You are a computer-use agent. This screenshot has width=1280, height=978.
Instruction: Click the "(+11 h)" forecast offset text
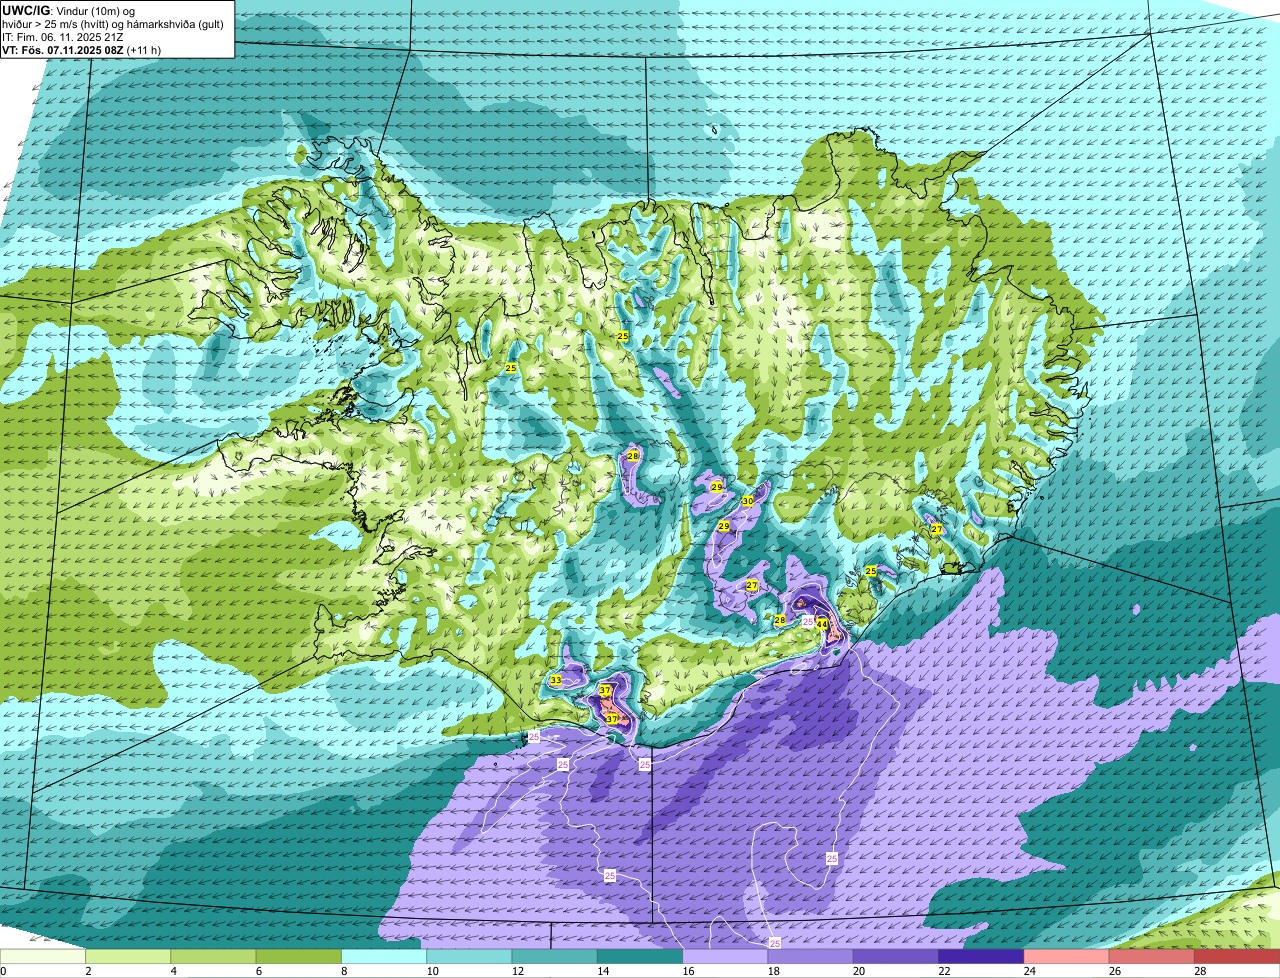(x=144, y=50)
